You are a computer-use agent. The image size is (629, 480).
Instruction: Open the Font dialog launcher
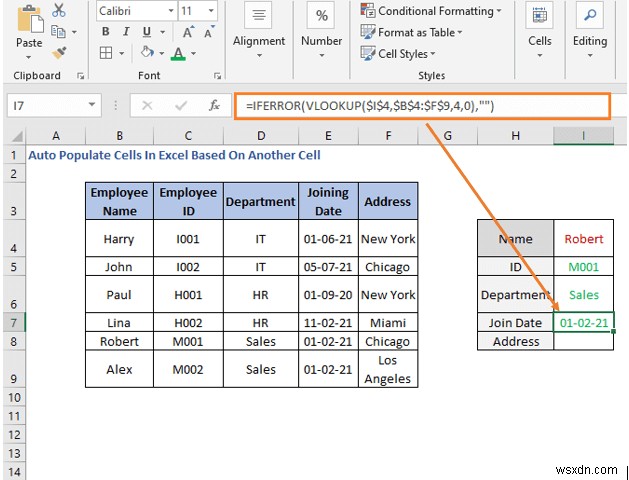click(x=217, y=76)
